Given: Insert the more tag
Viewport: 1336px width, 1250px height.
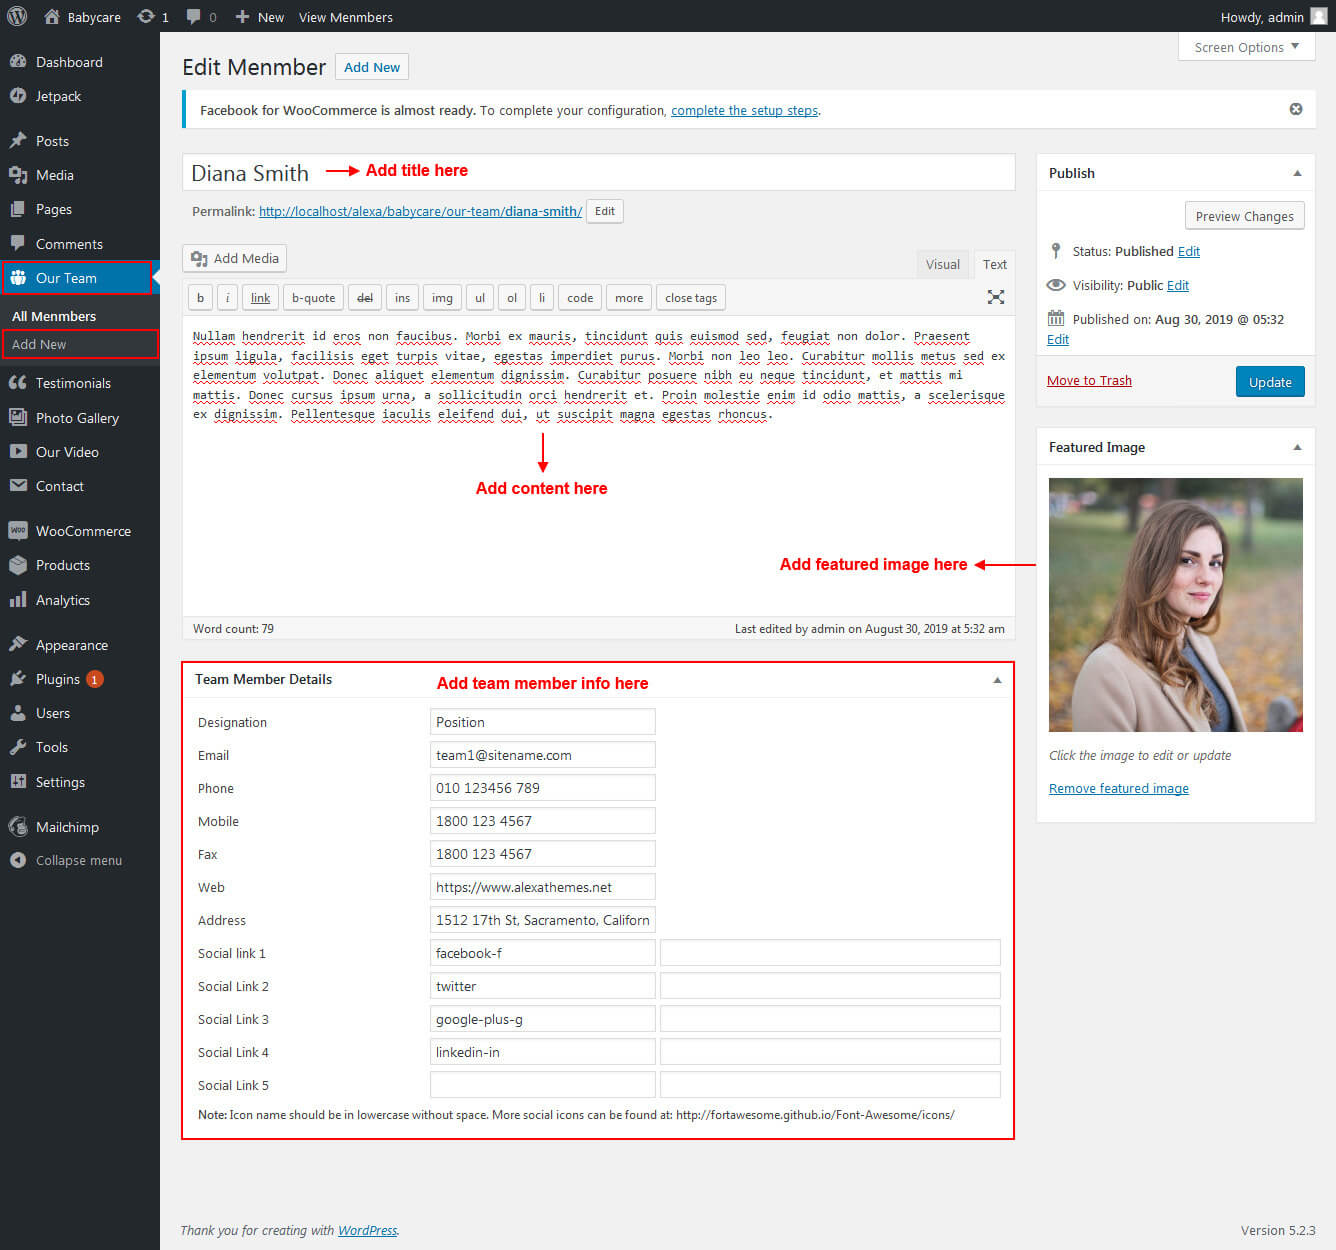Looking at the screenshot, I should point(629,297).
